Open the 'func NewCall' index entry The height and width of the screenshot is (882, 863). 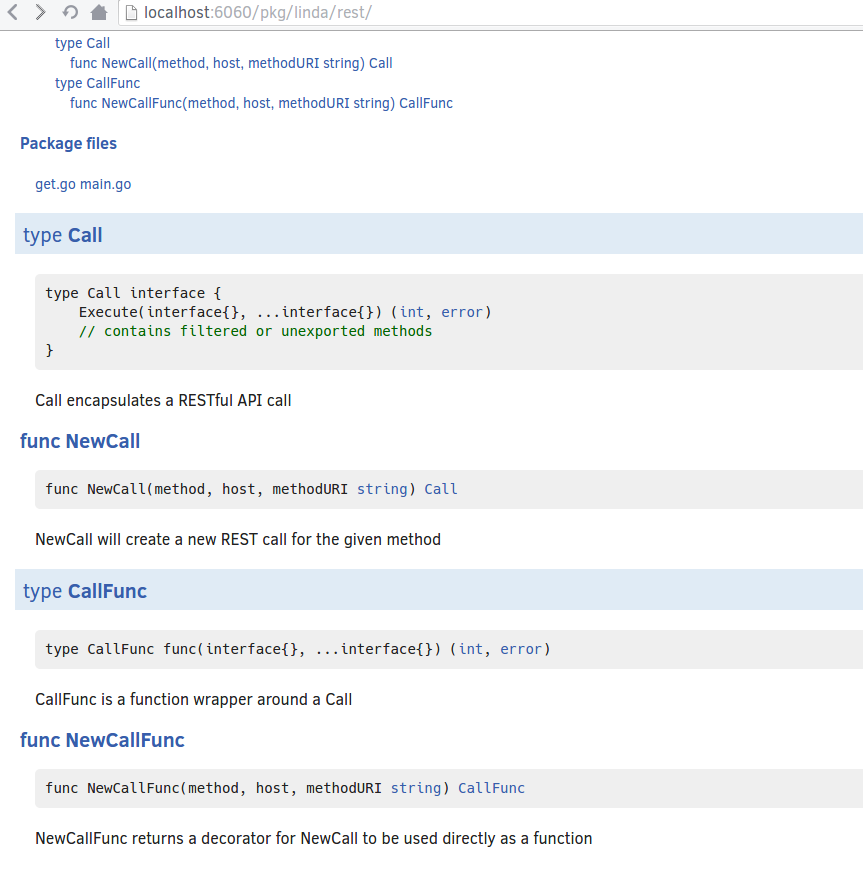pos(231,63)
